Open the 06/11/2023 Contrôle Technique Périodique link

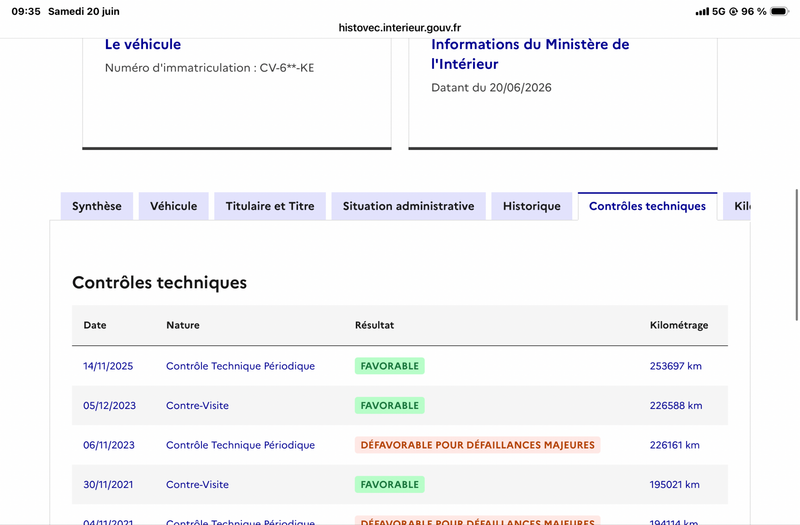pos(240,445)
